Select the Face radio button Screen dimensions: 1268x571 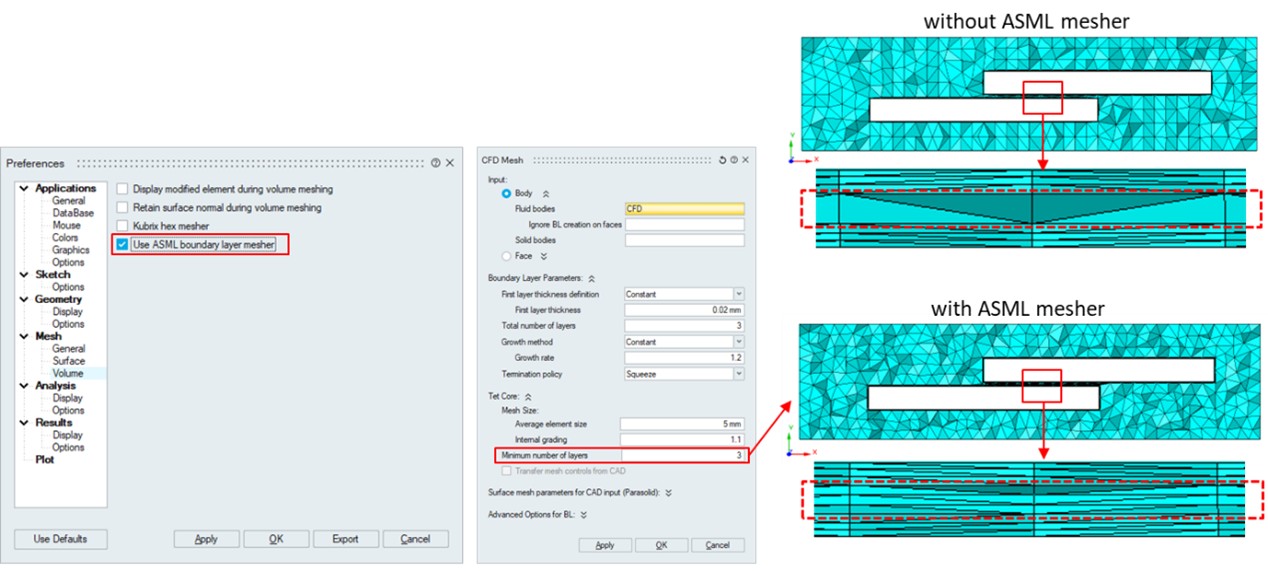tap(507, 256)
